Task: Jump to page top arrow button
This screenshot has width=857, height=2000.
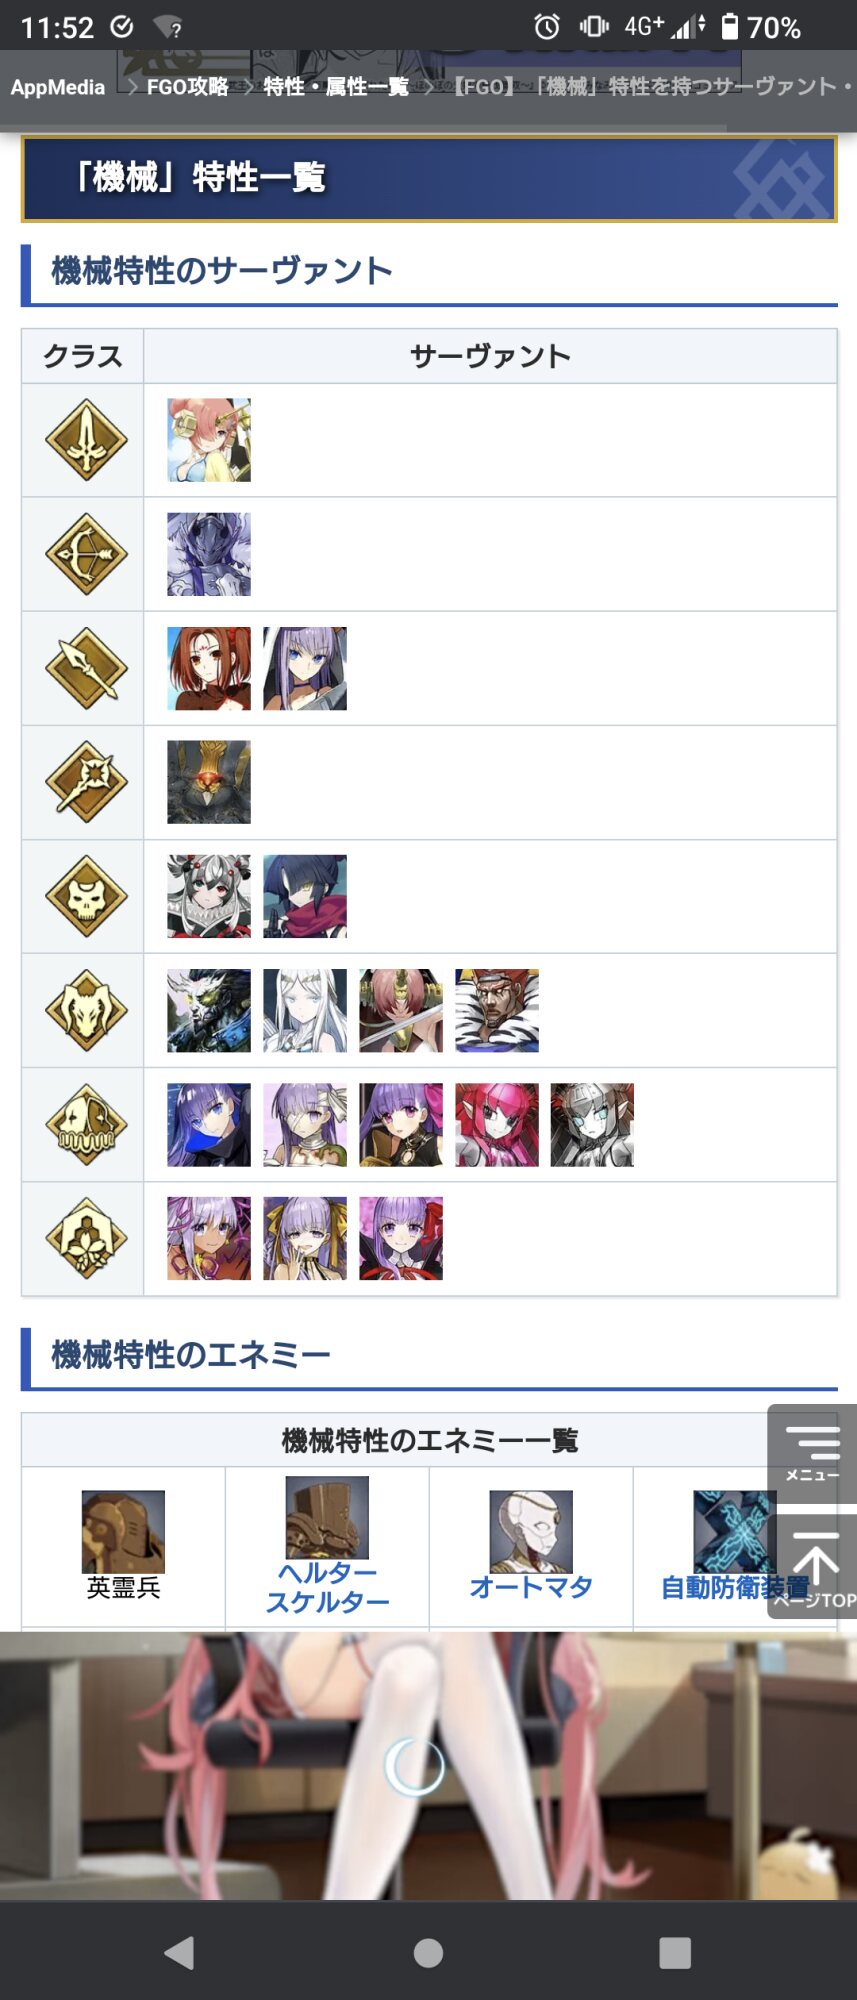Action: click(812, 1566)
